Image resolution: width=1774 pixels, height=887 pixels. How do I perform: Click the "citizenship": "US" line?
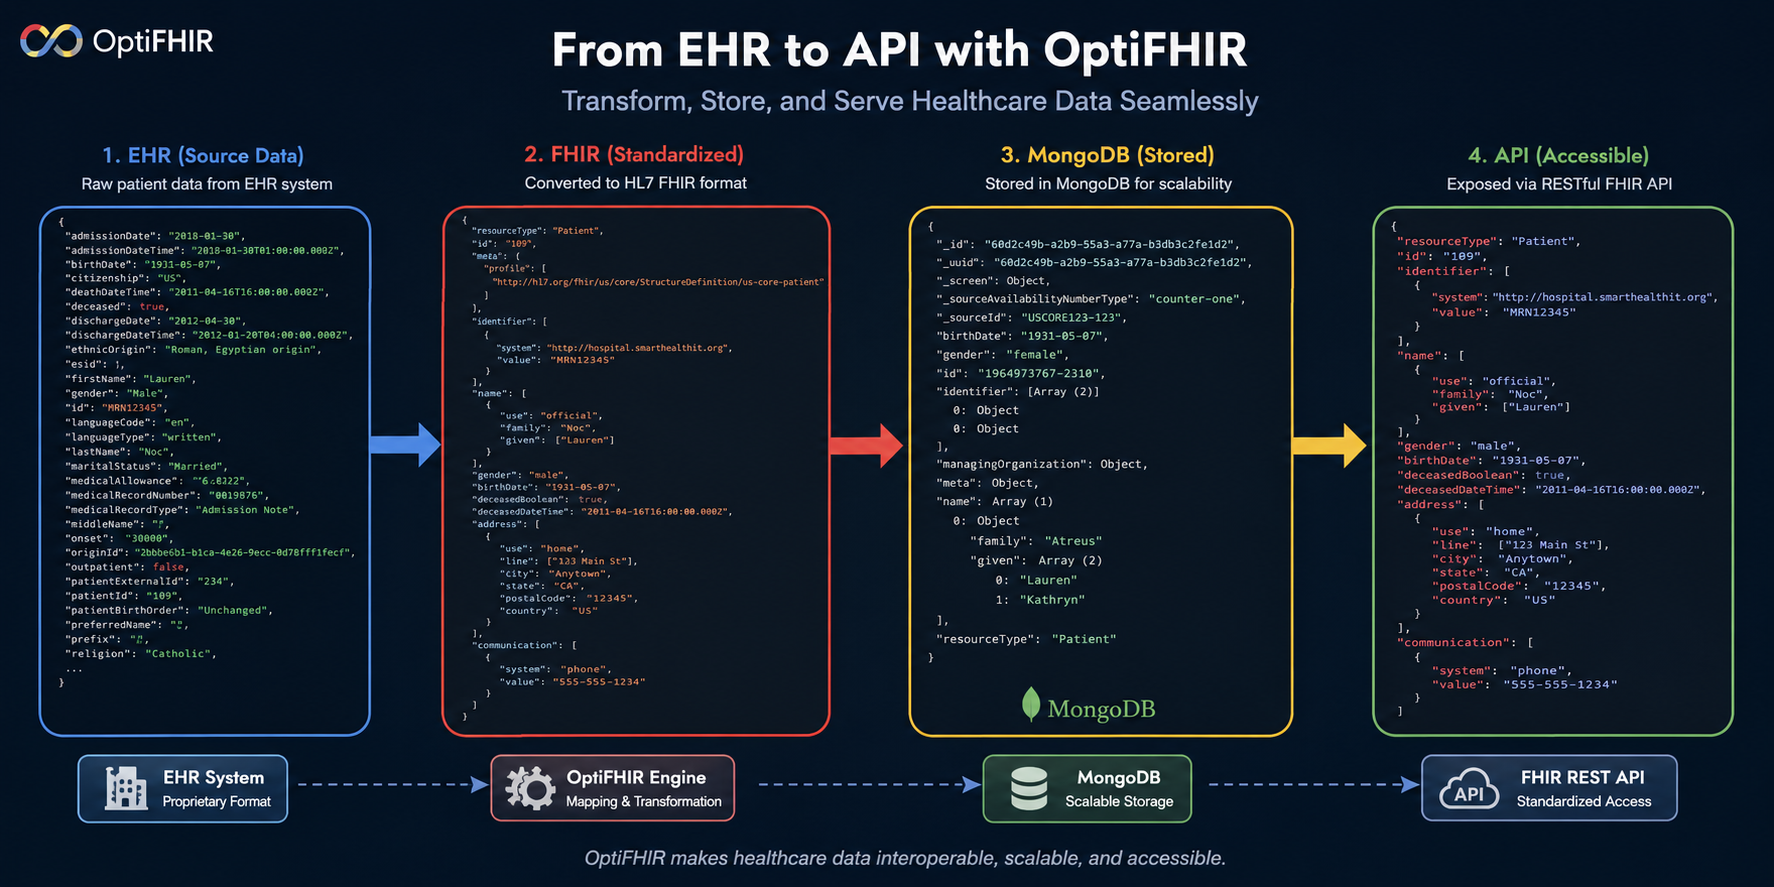point(126,278)
